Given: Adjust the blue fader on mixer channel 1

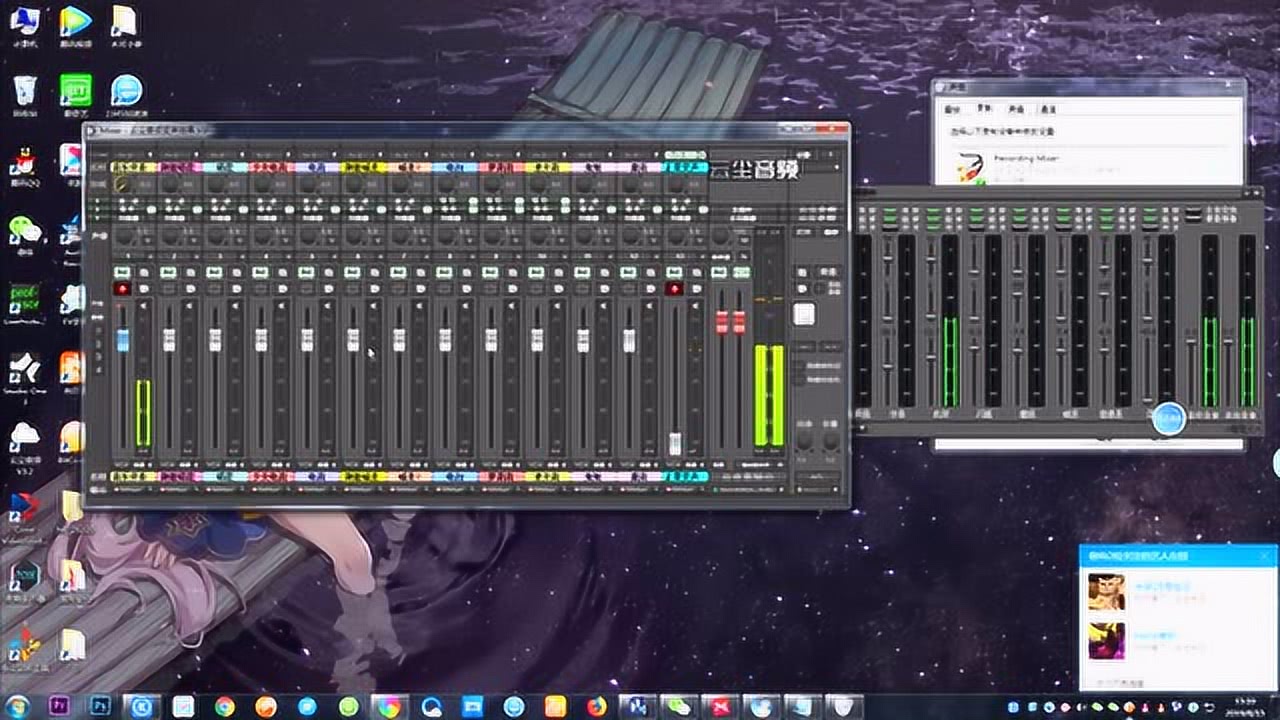Looking at the screenshot, I should [x=123, y=340].
